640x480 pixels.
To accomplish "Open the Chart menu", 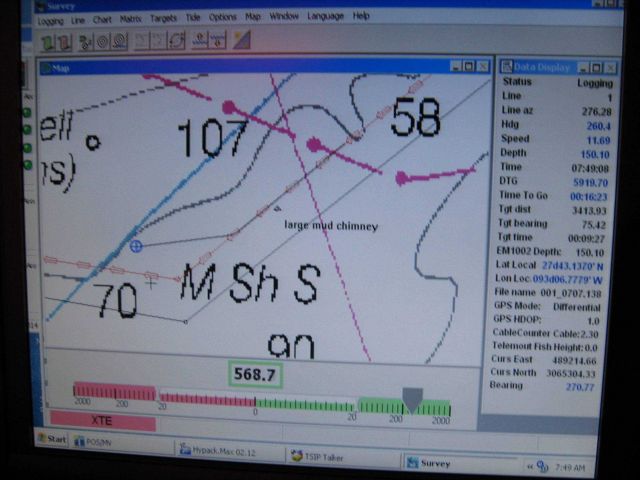I will point(102,20).
